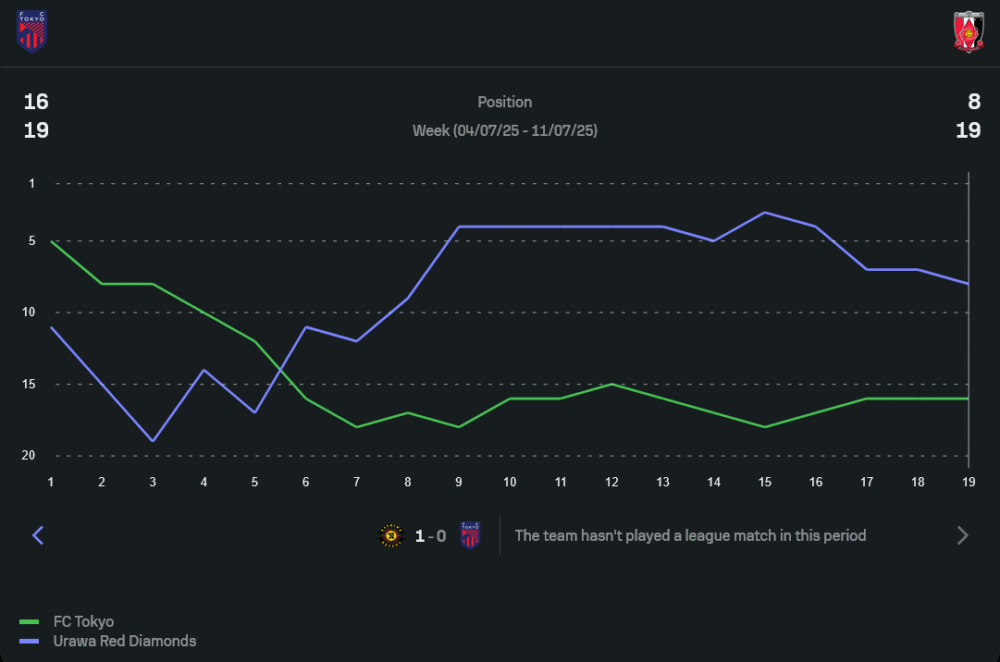Toggle FC Tokyo green legend line
The image size is (1000, 662).
29,622
